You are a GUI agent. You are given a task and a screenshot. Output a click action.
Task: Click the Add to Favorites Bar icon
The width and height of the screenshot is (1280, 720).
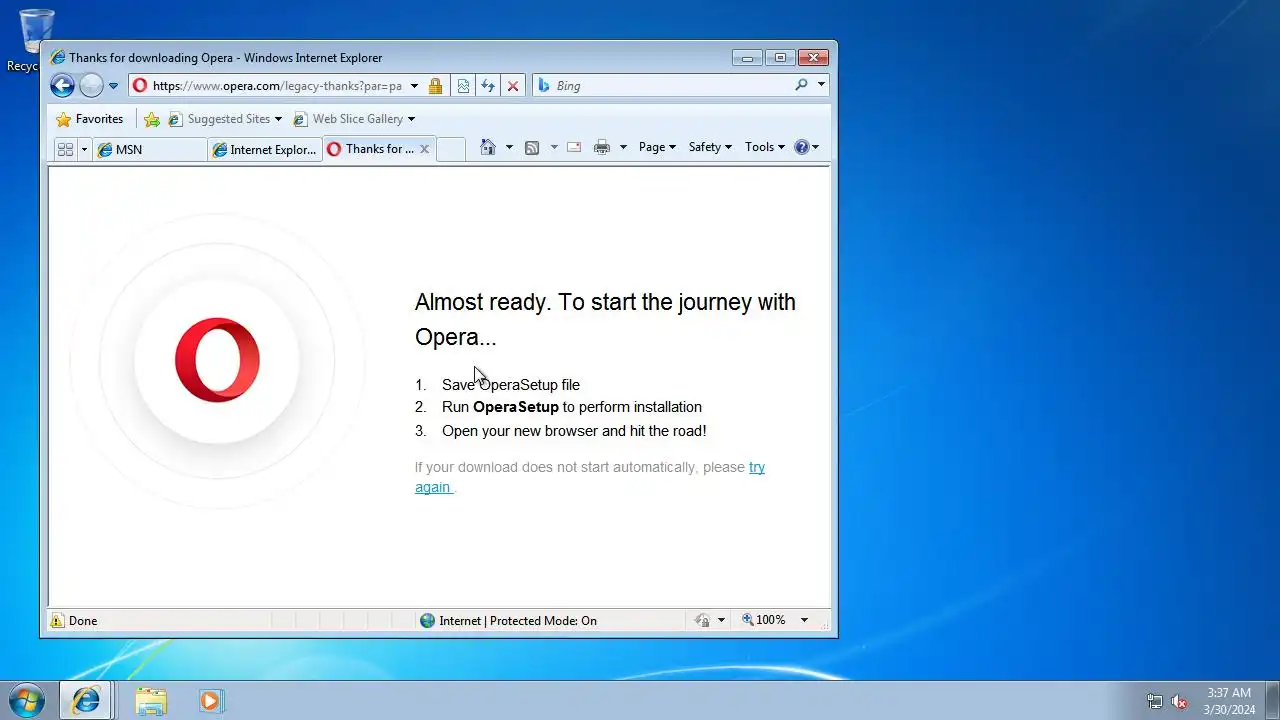point(152,119)
